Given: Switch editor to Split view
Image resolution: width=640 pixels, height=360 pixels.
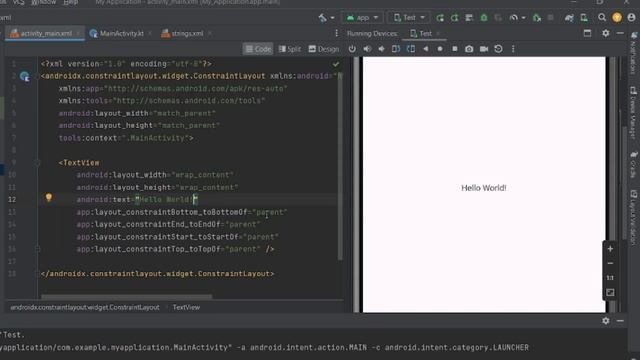Looking at the screenshot, I should click(x=290, y=49).
